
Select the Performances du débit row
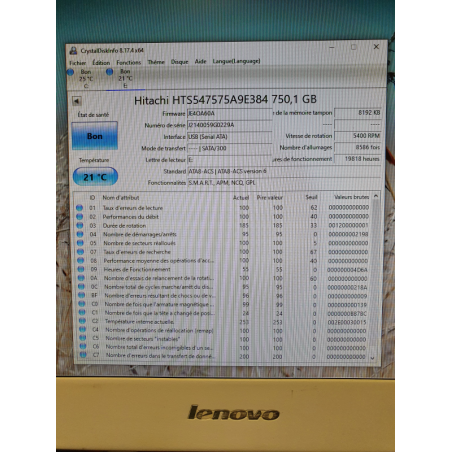[223, 217]
